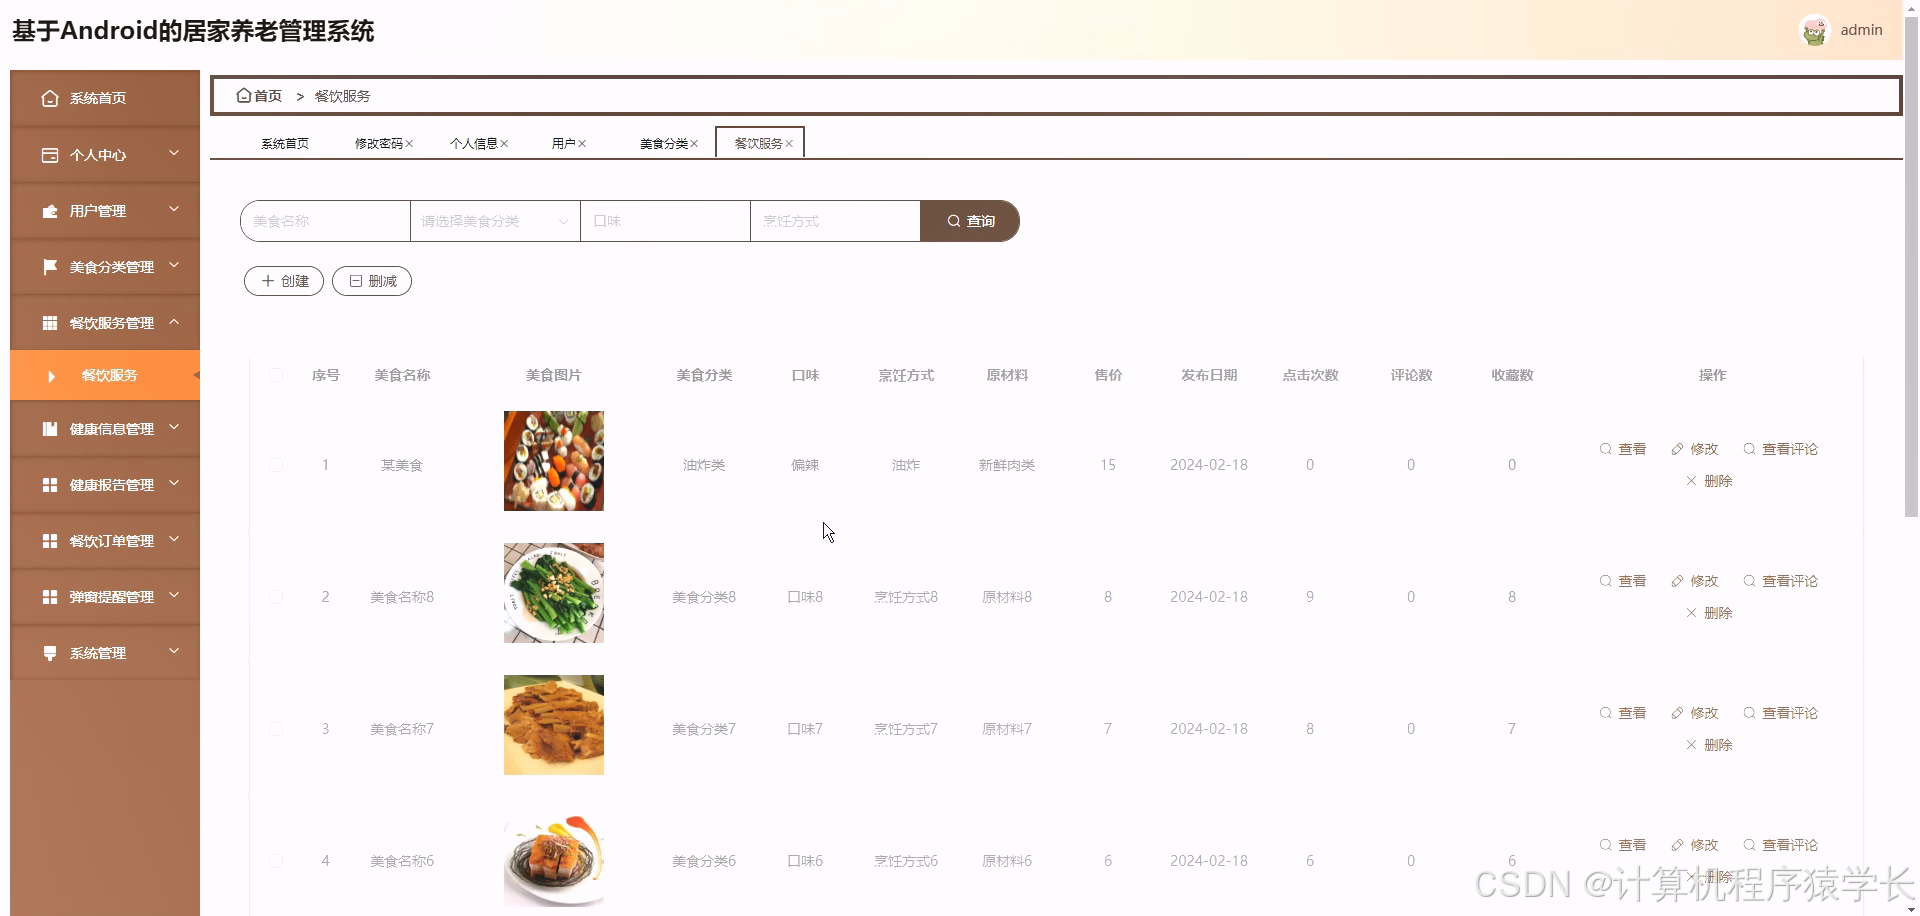Image resolution: width=1920 pixels, height=916 pixels.
Task: Switch to the 系统首页 tab
Action: point(285,144)
